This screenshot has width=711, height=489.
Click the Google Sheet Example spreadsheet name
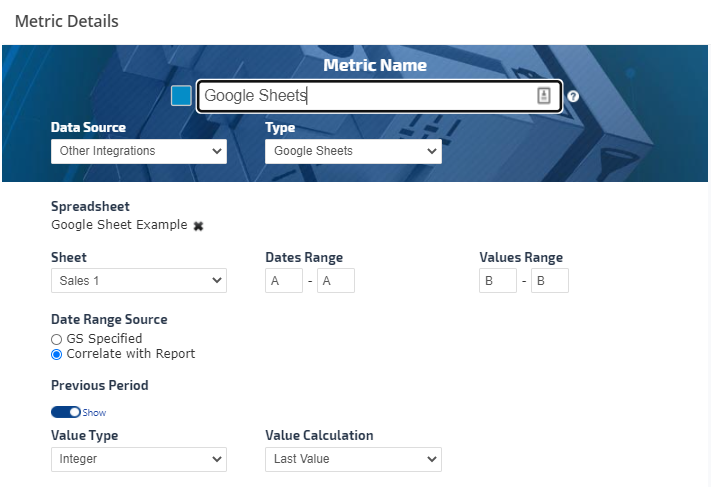pyautogui.click(x=119, y=225)
